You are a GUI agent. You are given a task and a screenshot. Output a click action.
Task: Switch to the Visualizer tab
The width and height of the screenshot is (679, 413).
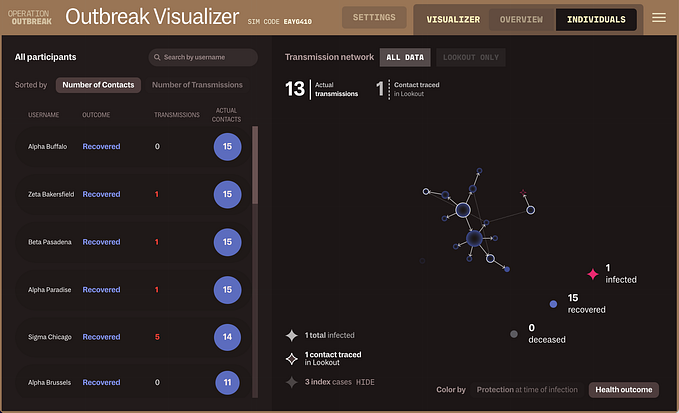pos(453,19)
